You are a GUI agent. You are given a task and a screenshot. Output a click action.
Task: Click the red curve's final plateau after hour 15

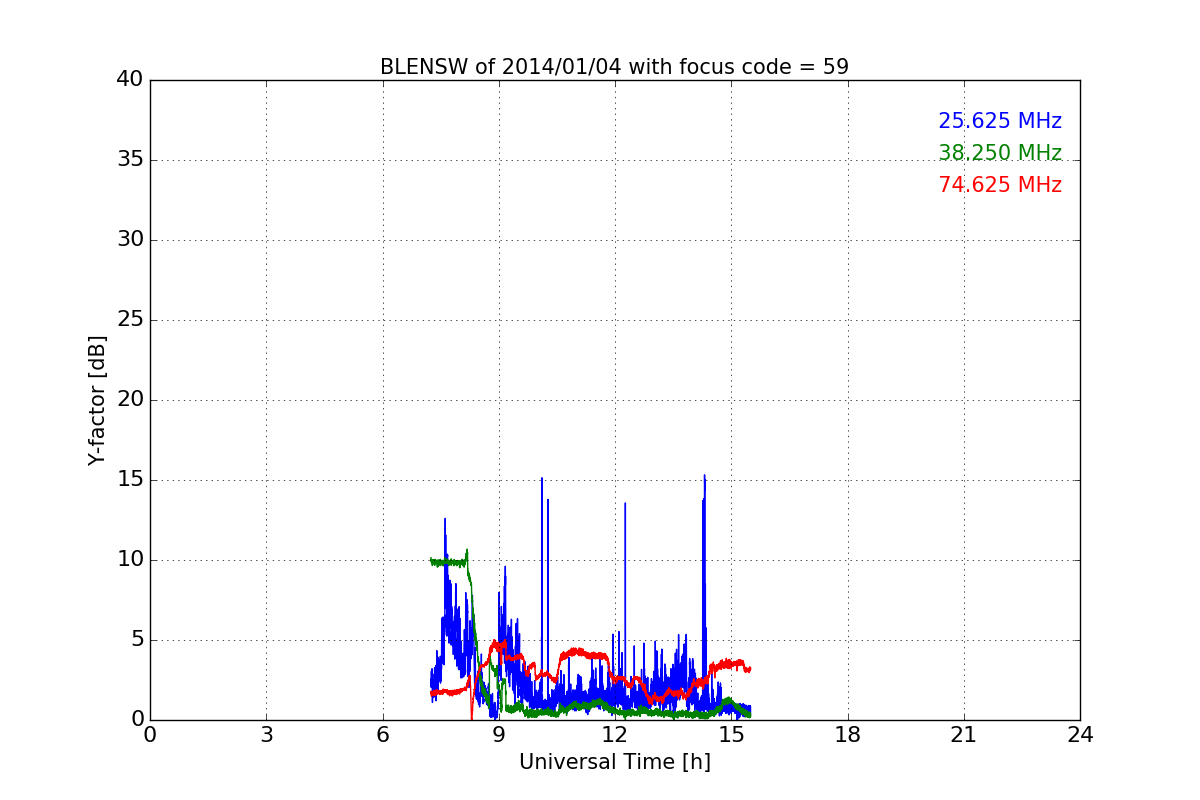pyautogui.click(x=733, y=664)
